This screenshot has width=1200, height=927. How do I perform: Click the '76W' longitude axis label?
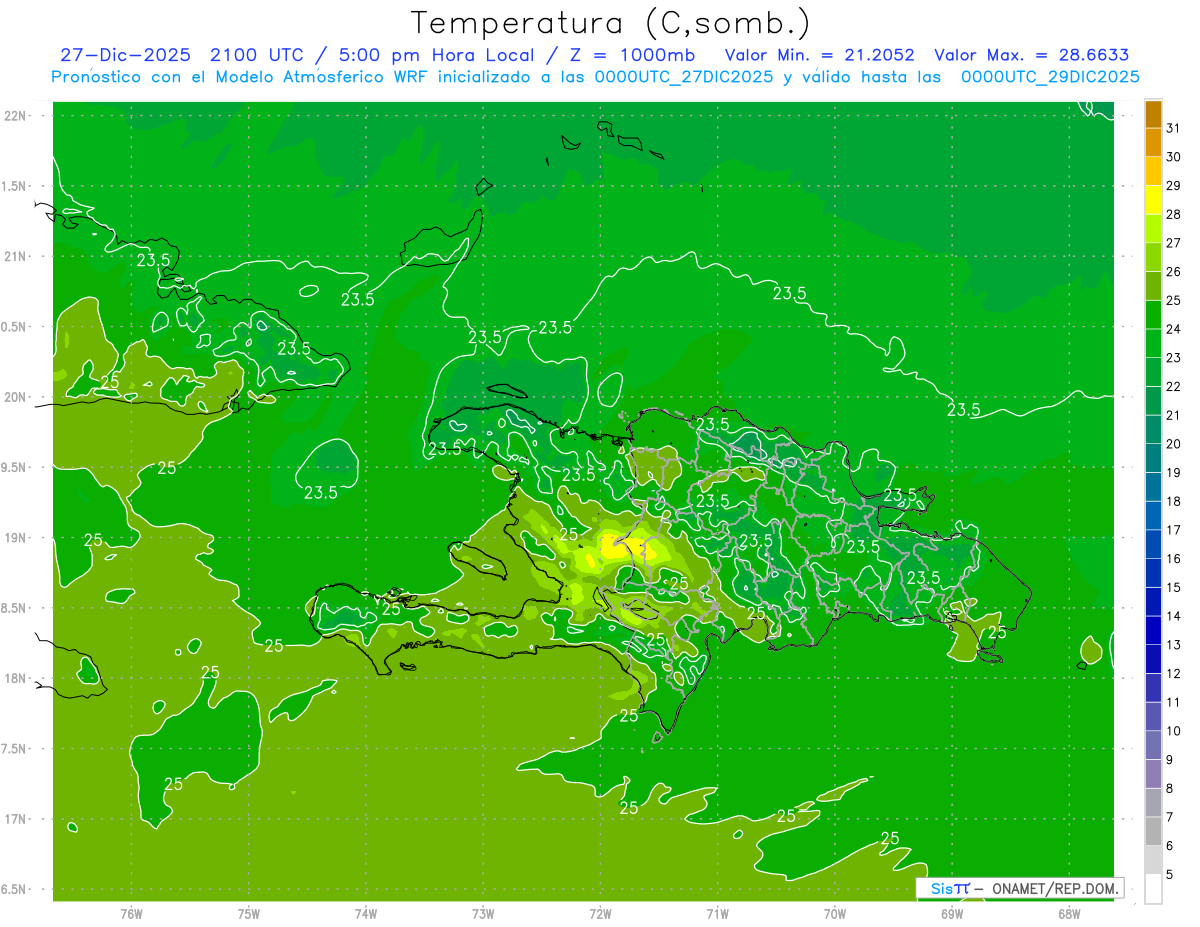(131, 913)
